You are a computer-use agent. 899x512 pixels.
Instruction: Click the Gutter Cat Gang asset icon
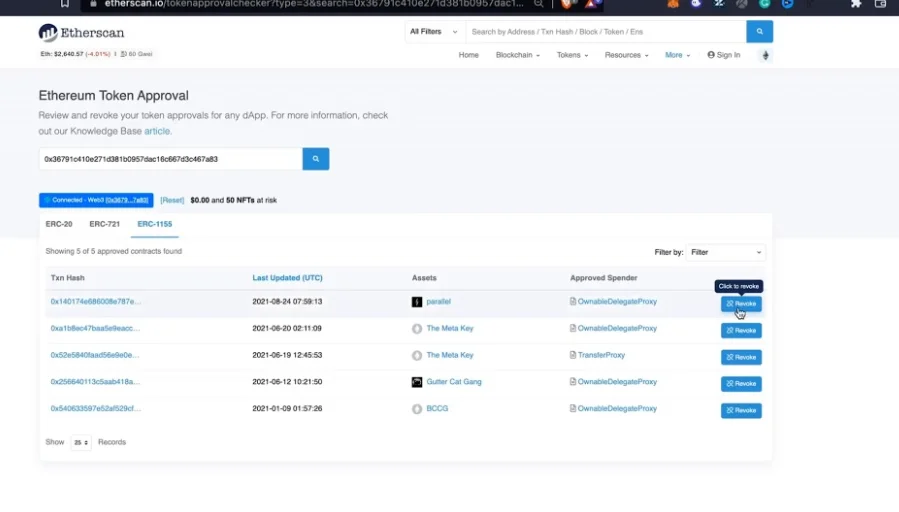(417, 382)
